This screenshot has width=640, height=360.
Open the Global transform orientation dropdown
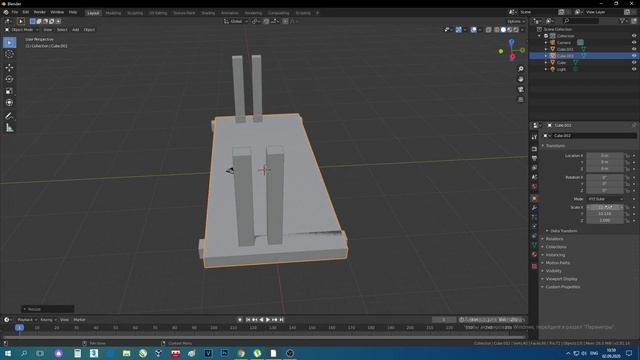(x=236, y=21)
